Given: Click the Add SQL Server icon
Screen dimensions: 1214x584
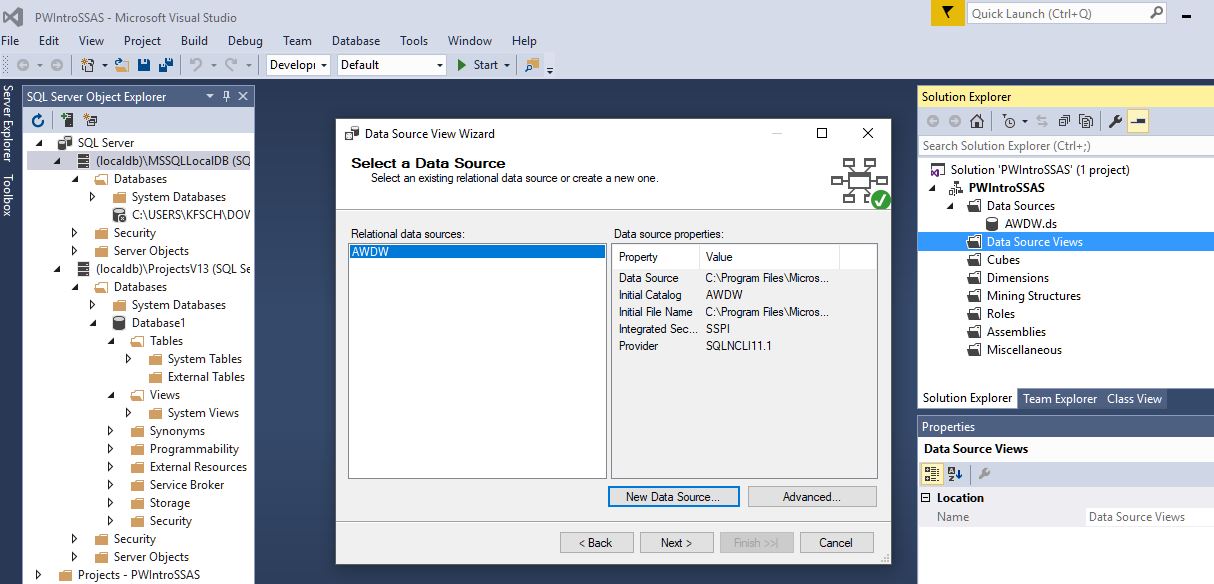Looking at the screenshot, I should 66,119.
